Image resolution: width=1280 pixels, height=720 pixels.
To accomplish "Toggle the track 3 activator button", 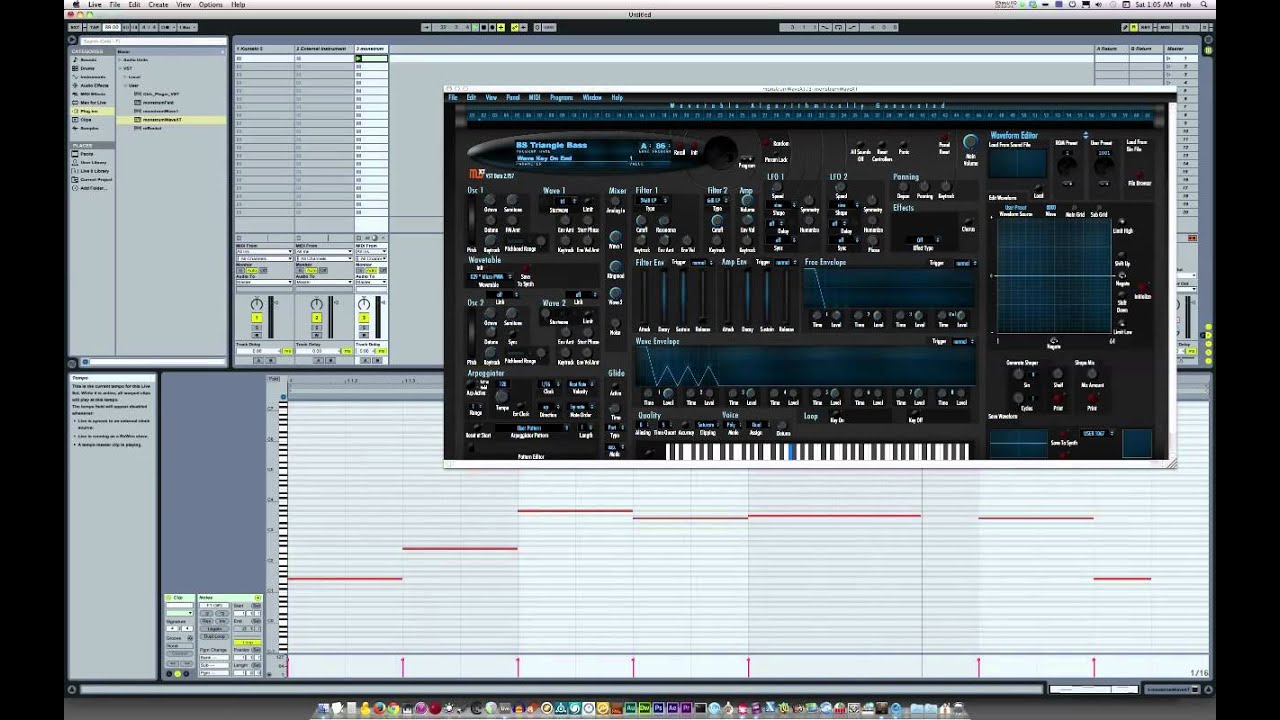I will (x=364, y=318).
